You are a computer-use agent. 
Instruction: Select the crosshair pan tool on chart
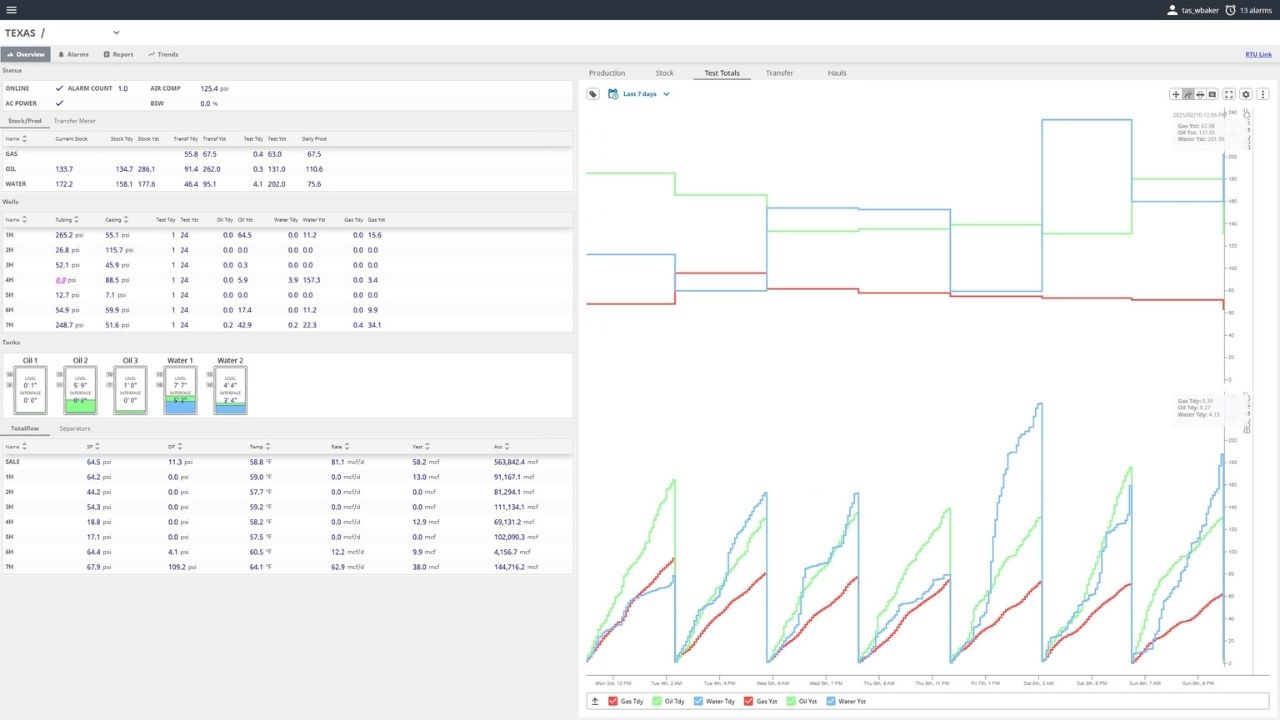point(1176,94)
